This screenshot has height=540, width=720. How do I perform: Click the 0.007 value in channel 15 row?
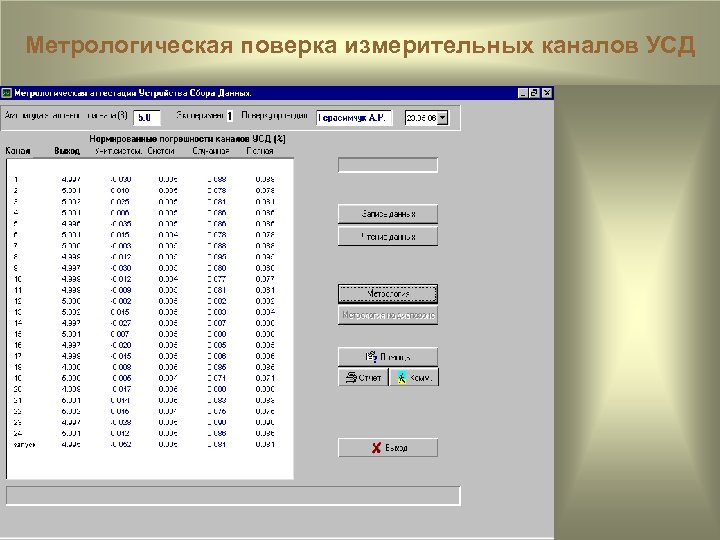120,334
